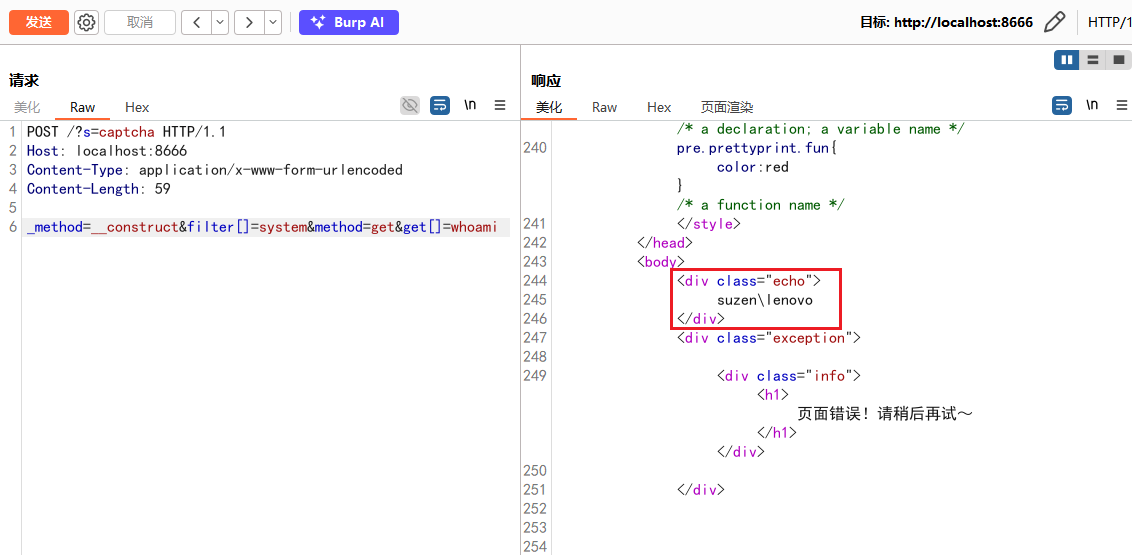Open Burp AI assistant
Screen dimensions: 1132x555
pos(349,22)
